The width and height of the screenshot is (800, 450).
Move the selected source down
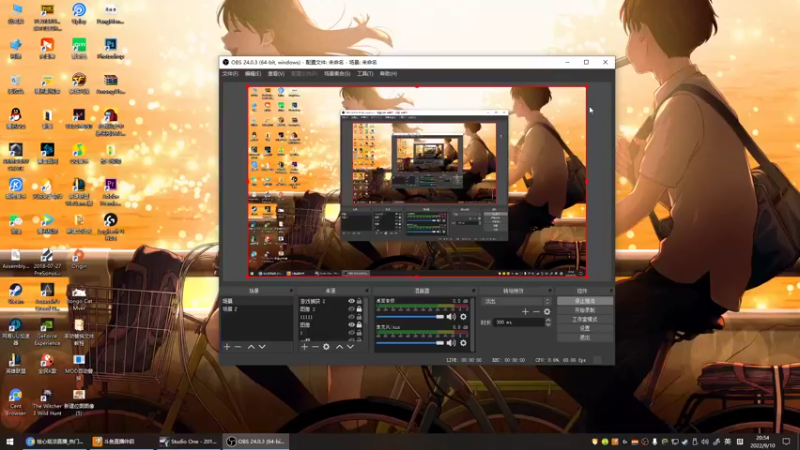[x=351, y=346]
